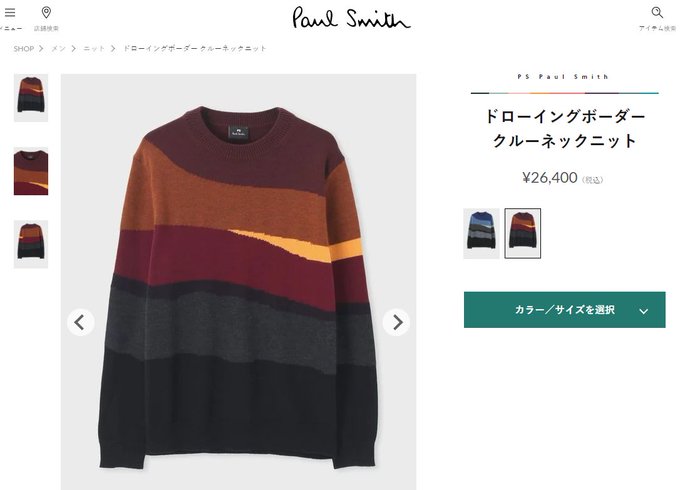The height and width of the screenshot is (490, 680).
Task: Open the メンズ breadcrumb link
Action: [58, 49]
